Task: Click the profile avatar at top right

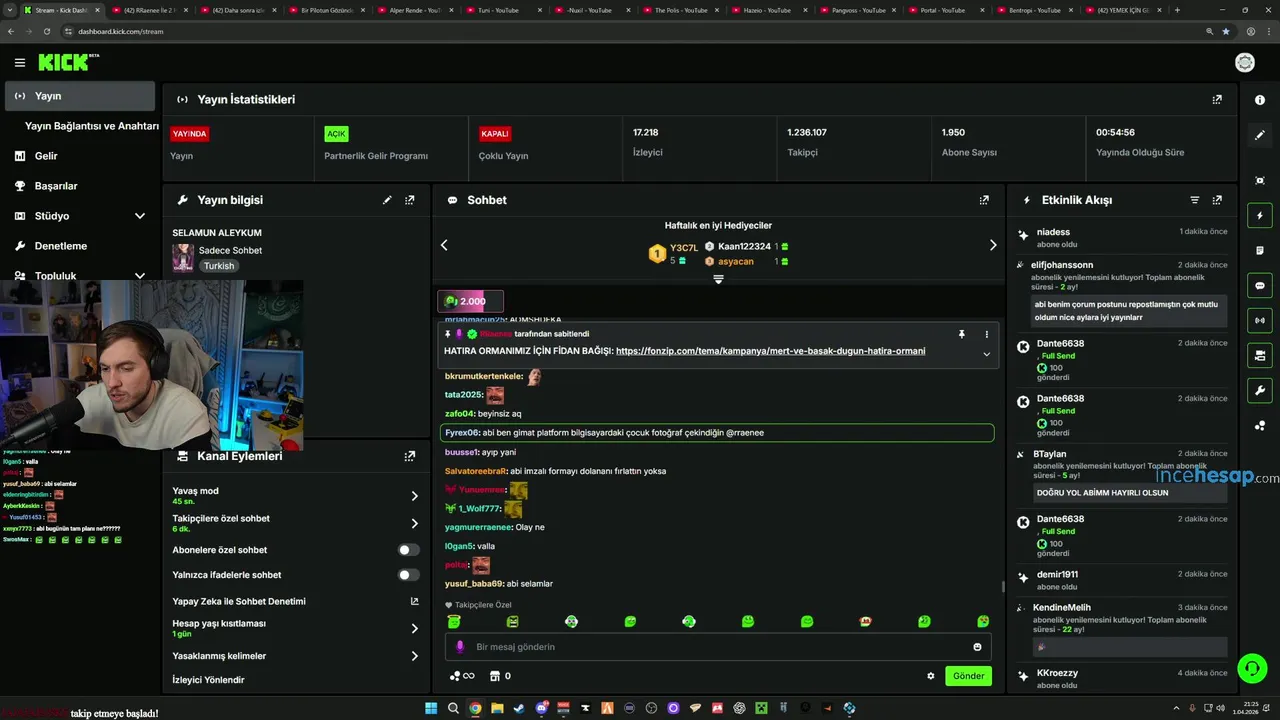Action: tap(1245, 63)
